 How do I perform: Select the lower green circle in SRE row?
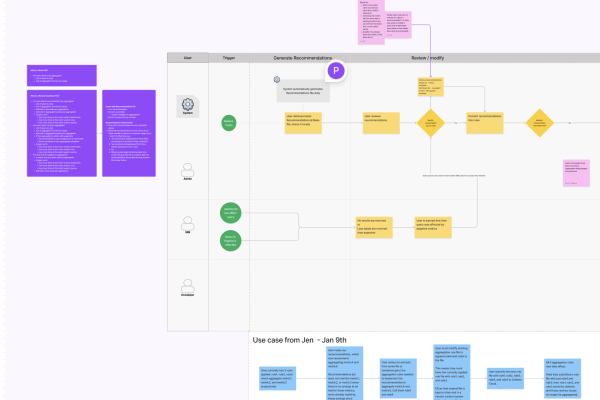pos(232,239)
